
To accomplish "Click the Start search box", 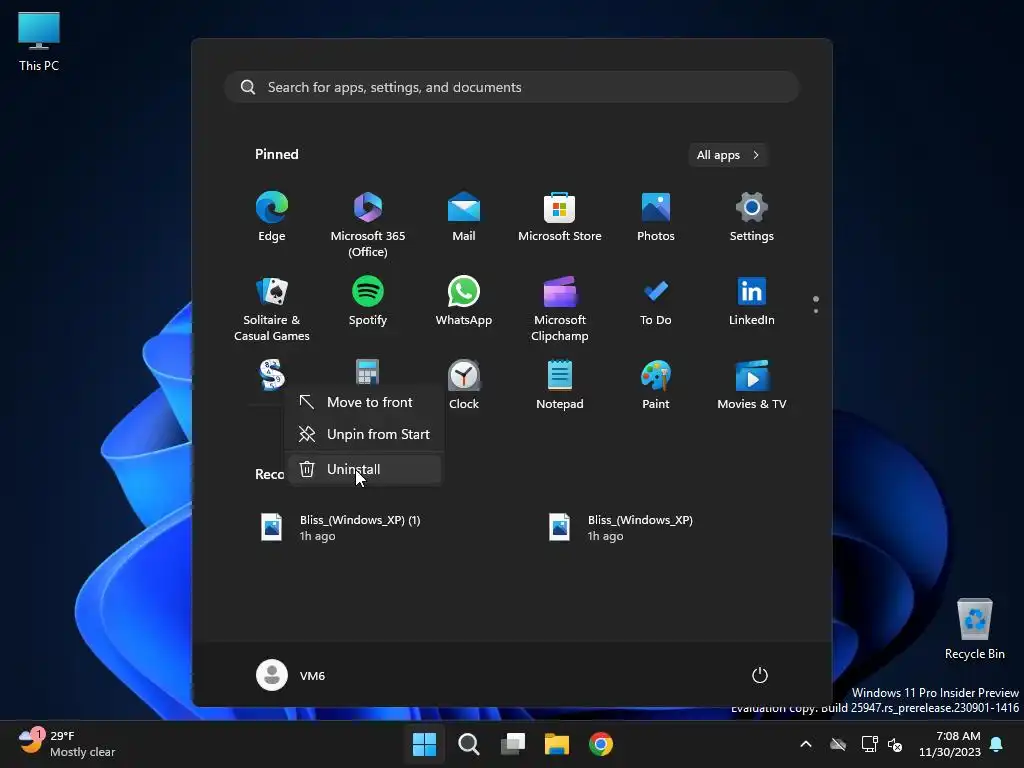I will click(x=512, y=87).
